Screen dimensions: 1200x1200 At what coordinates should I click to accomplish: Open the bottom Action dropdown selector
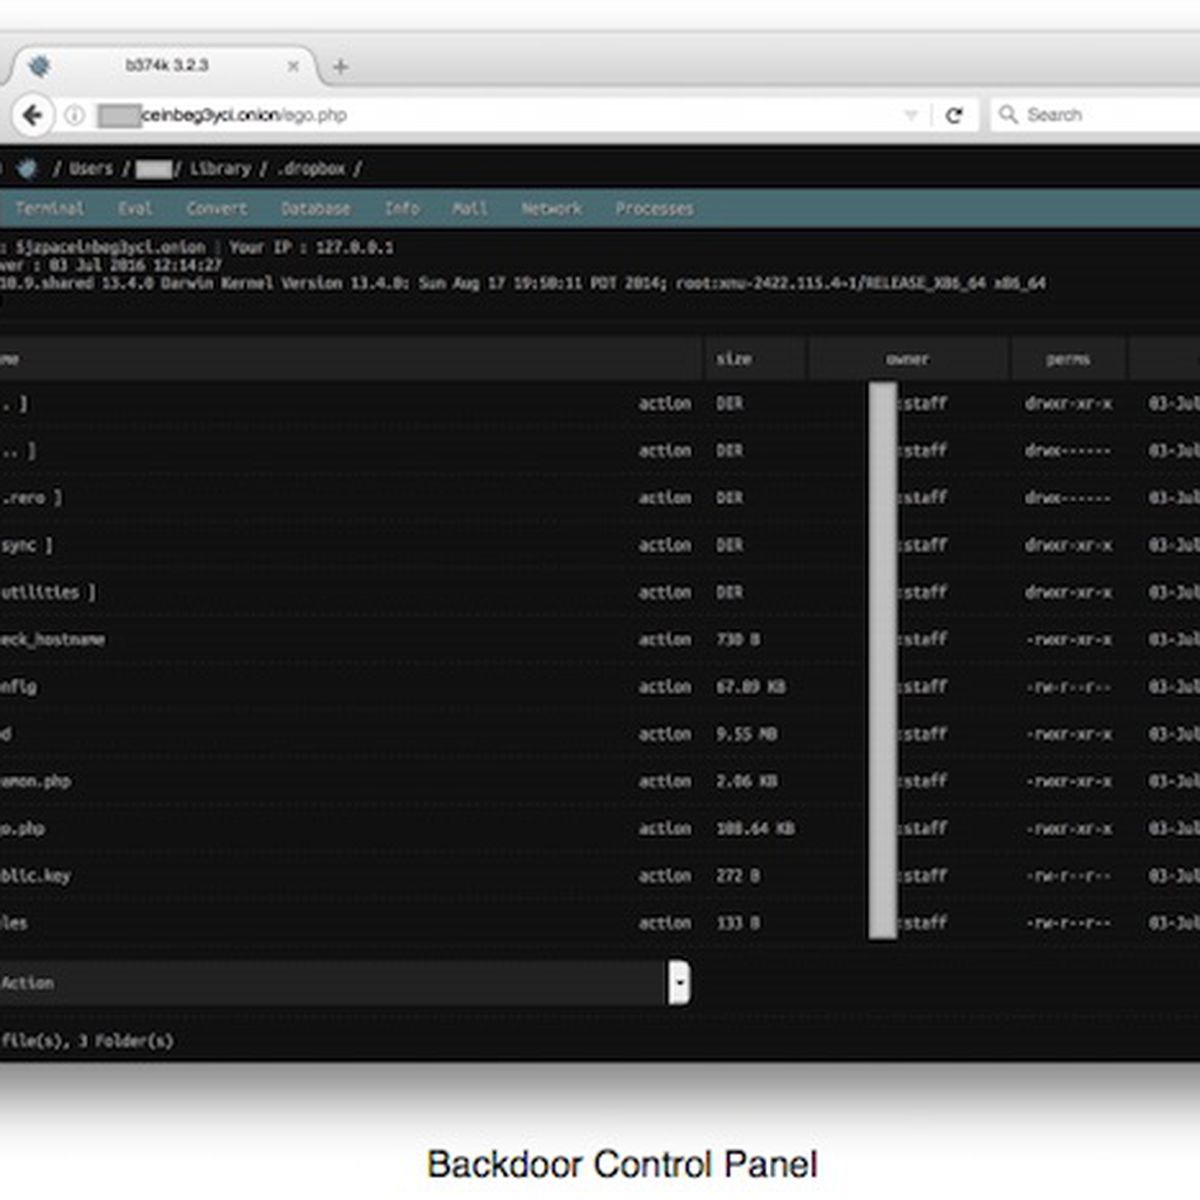[679, 983]
